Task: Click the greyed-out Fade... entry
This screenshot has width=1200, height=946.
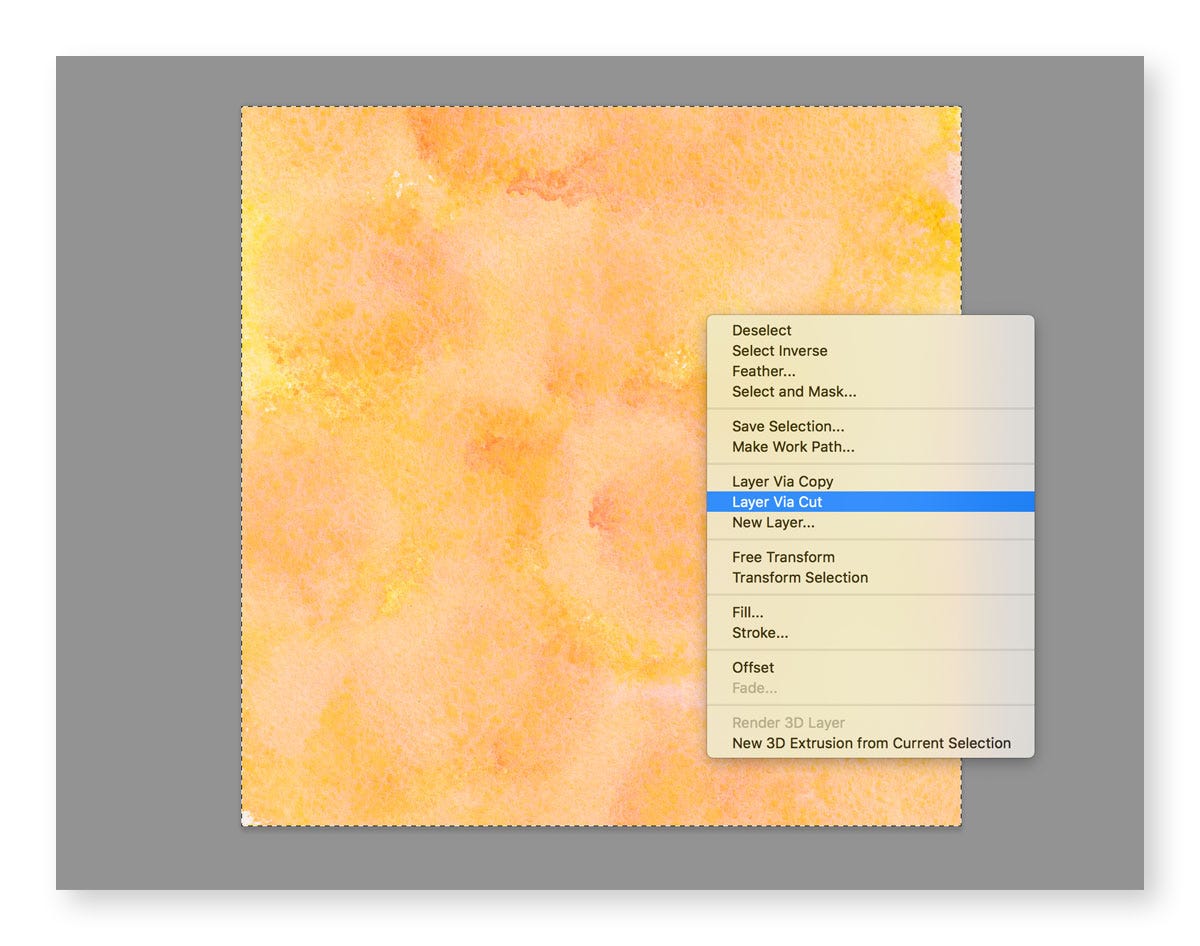Action: (870, 688)
